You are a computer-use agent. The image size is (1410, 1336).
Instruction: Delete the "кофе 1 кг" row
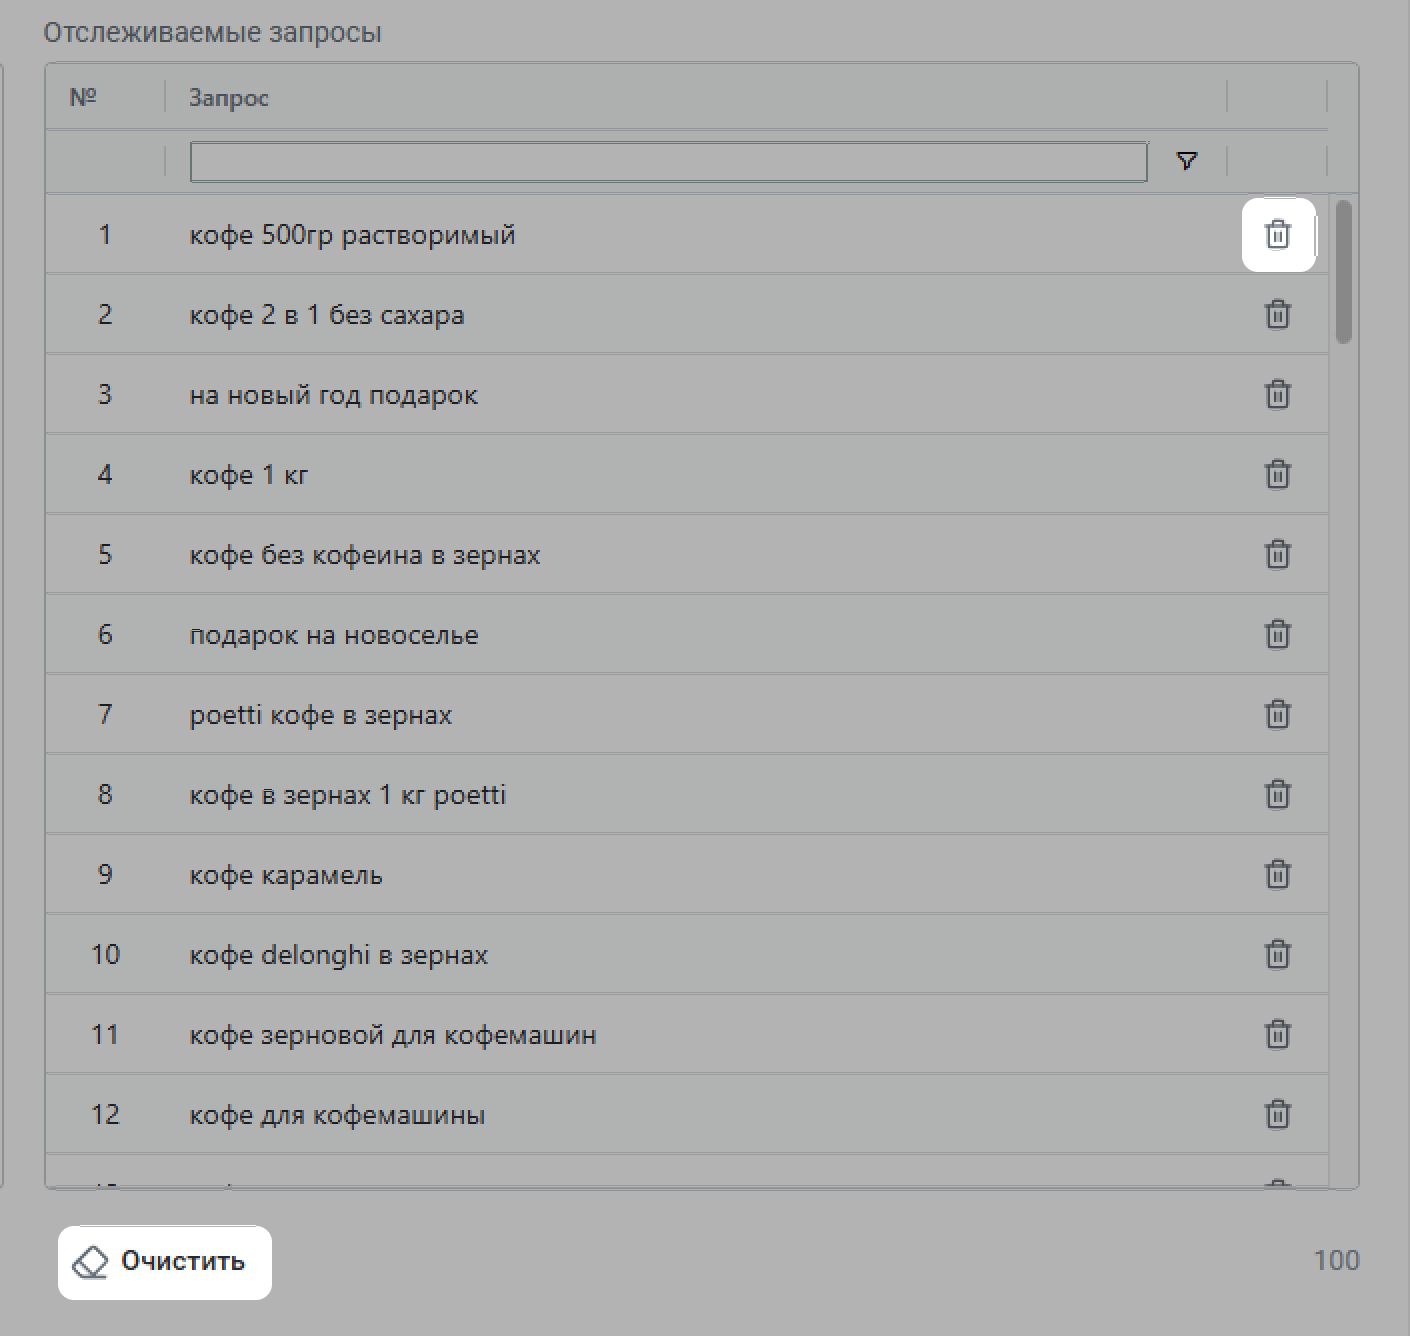[1277, 474]
